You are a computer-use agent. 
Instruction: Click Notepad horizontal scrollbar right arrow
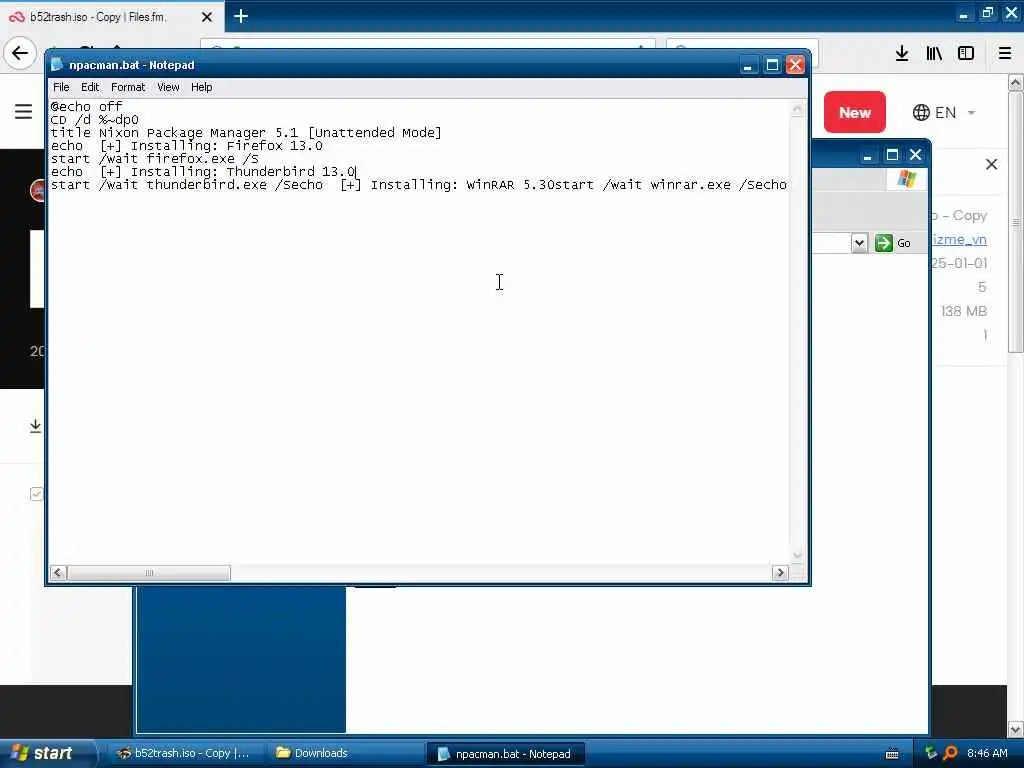(x=780, y=573)
